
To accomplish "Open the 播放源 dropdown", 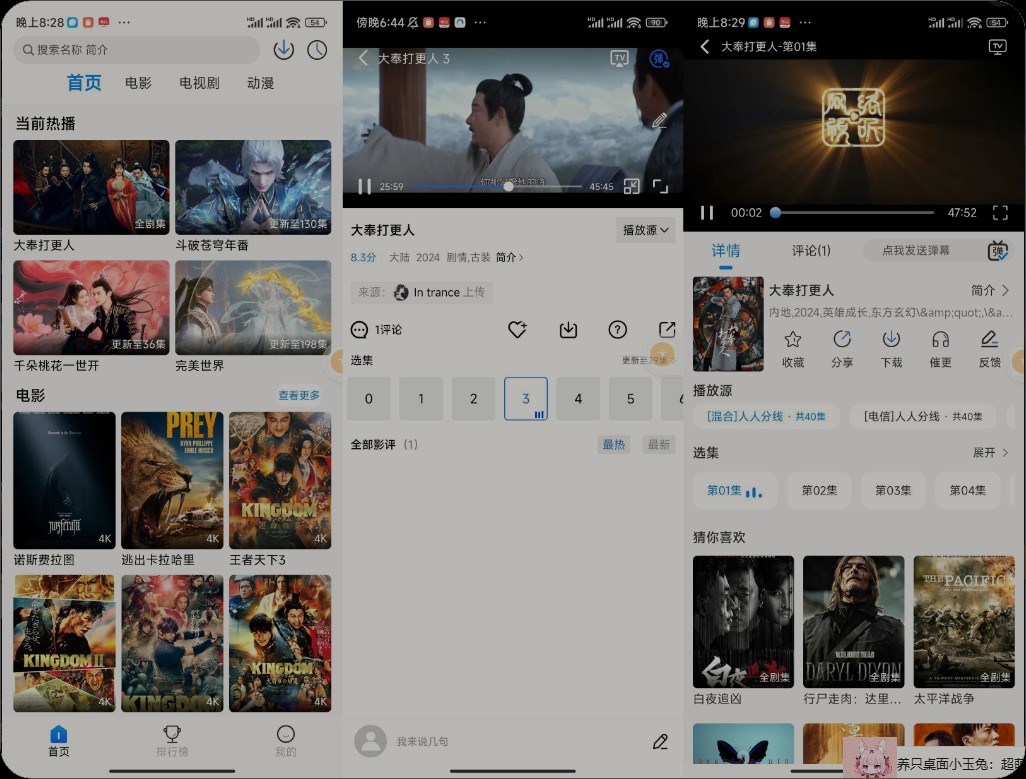I will (x=645, y=230).
